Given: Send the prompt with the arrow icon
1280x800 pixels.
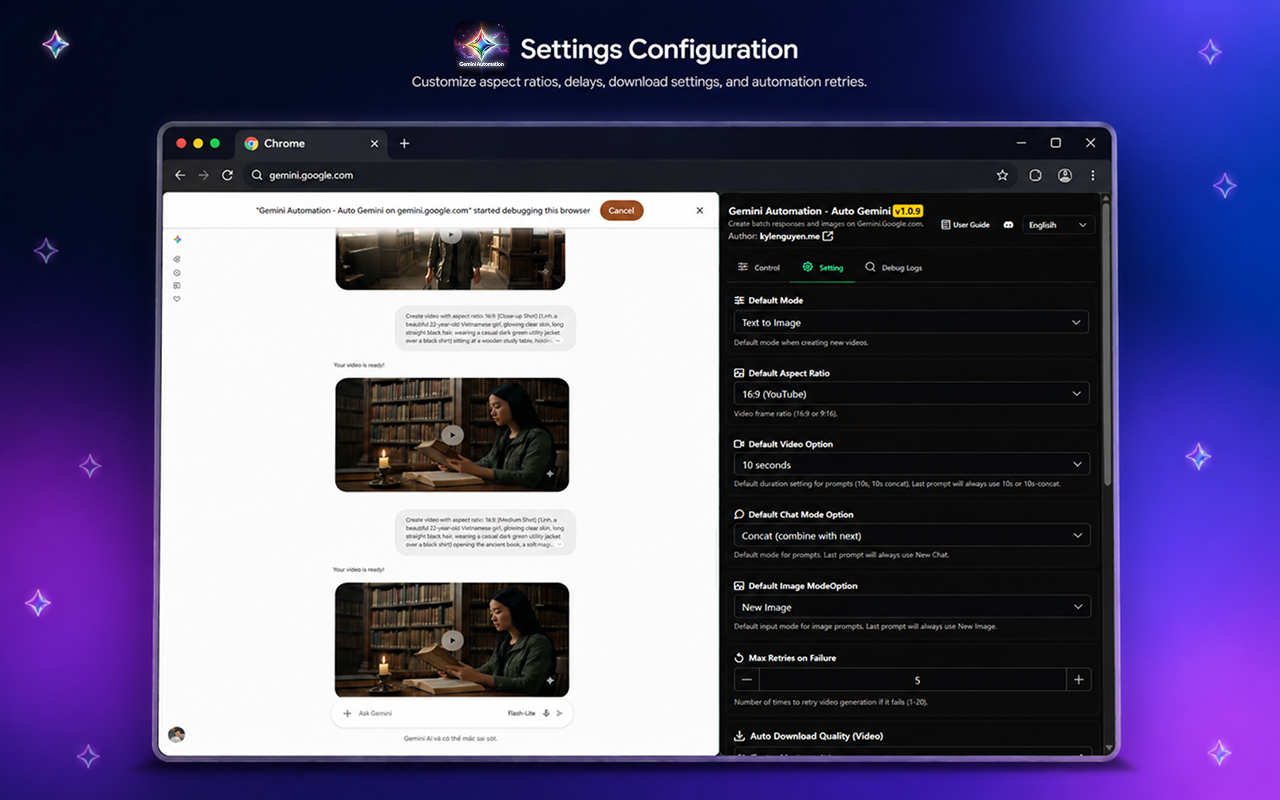Looking at the screenshot, I should [x=559, y=713].
